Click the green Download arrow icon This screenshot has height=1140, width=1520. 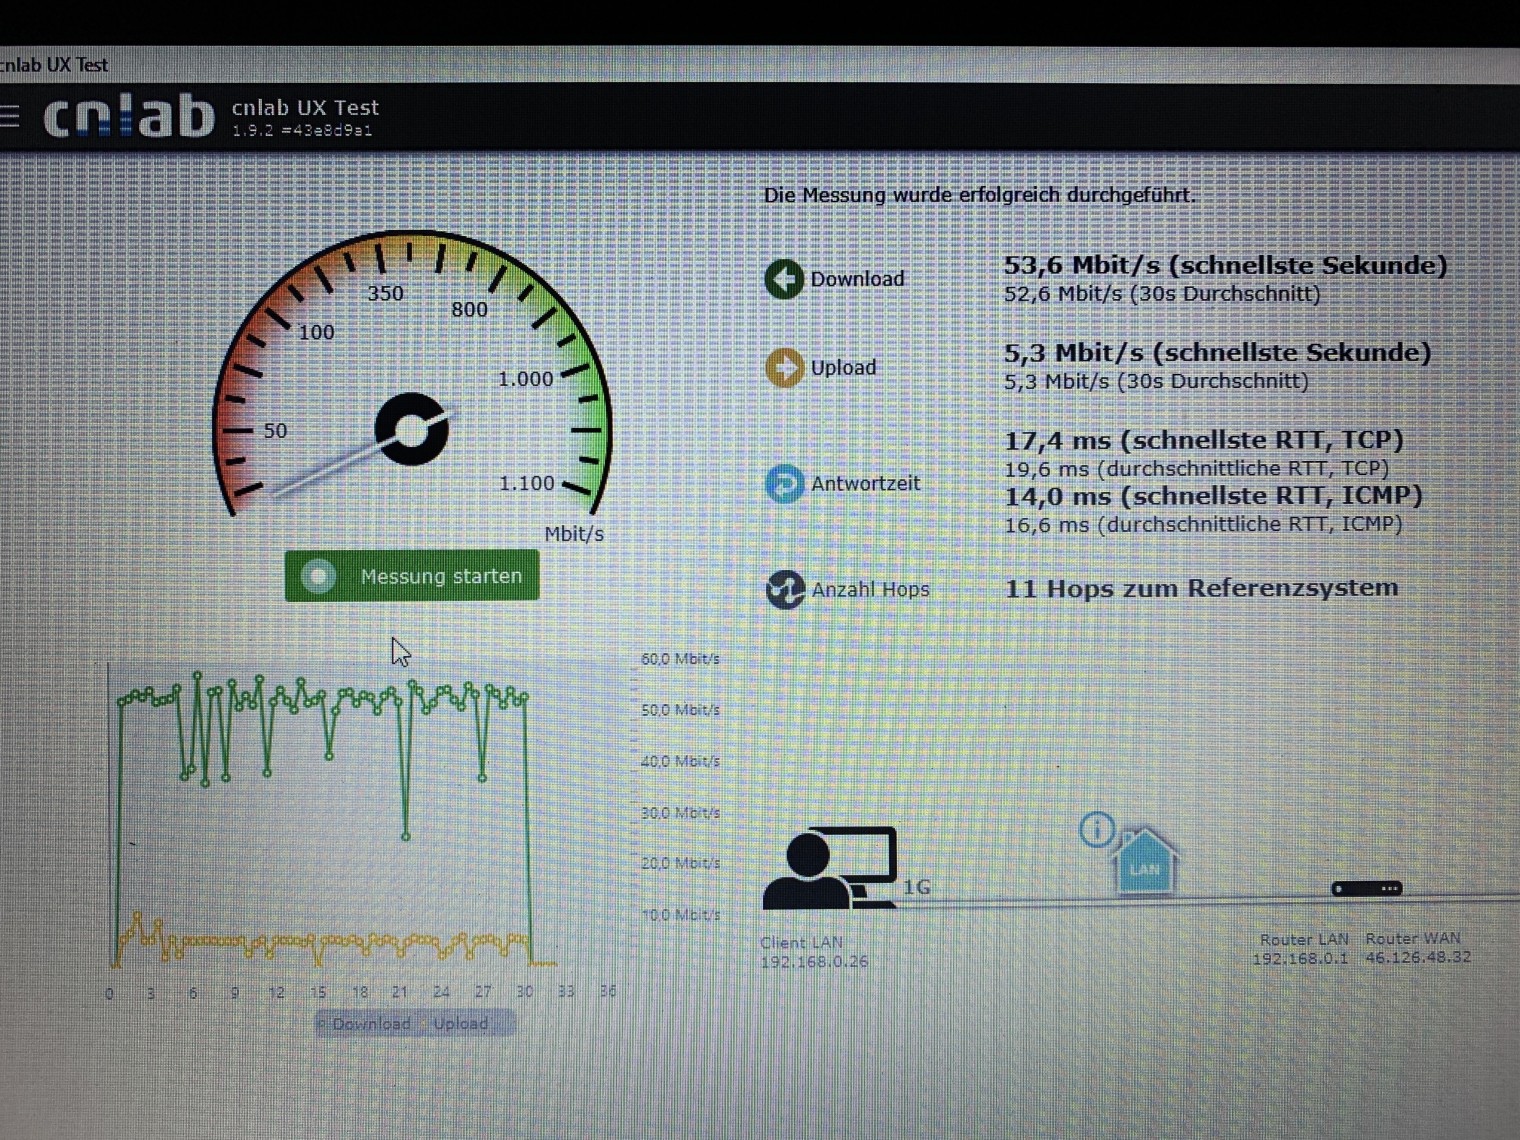click(x=784, y=279)
